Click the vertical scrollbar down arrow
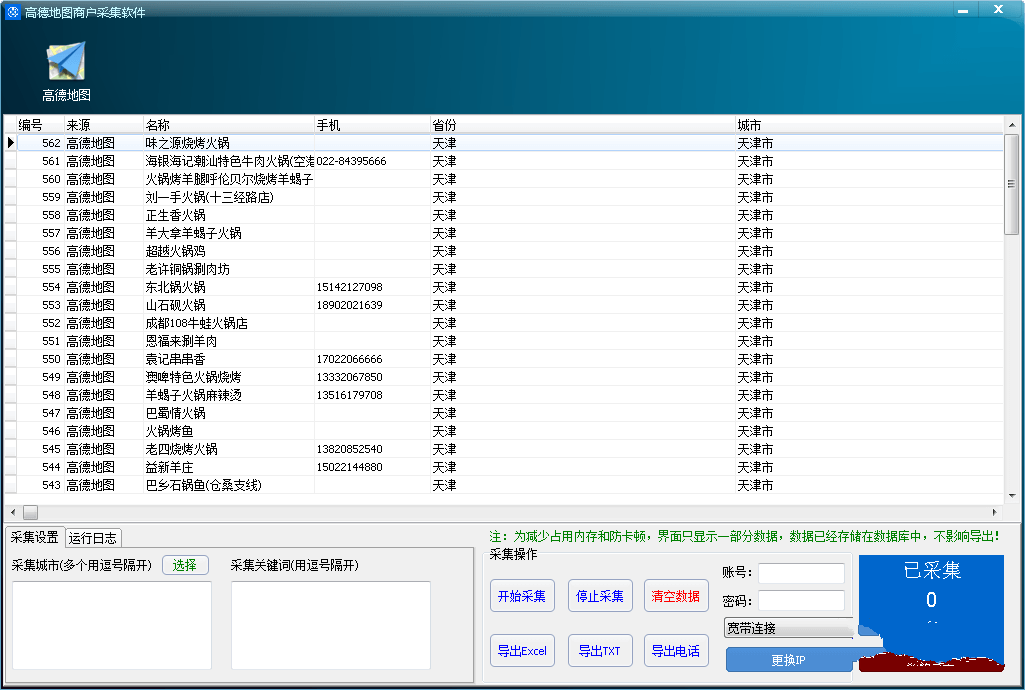Image resolution: width=1025 pixels, height=690 pixels. coord(1011,496)
